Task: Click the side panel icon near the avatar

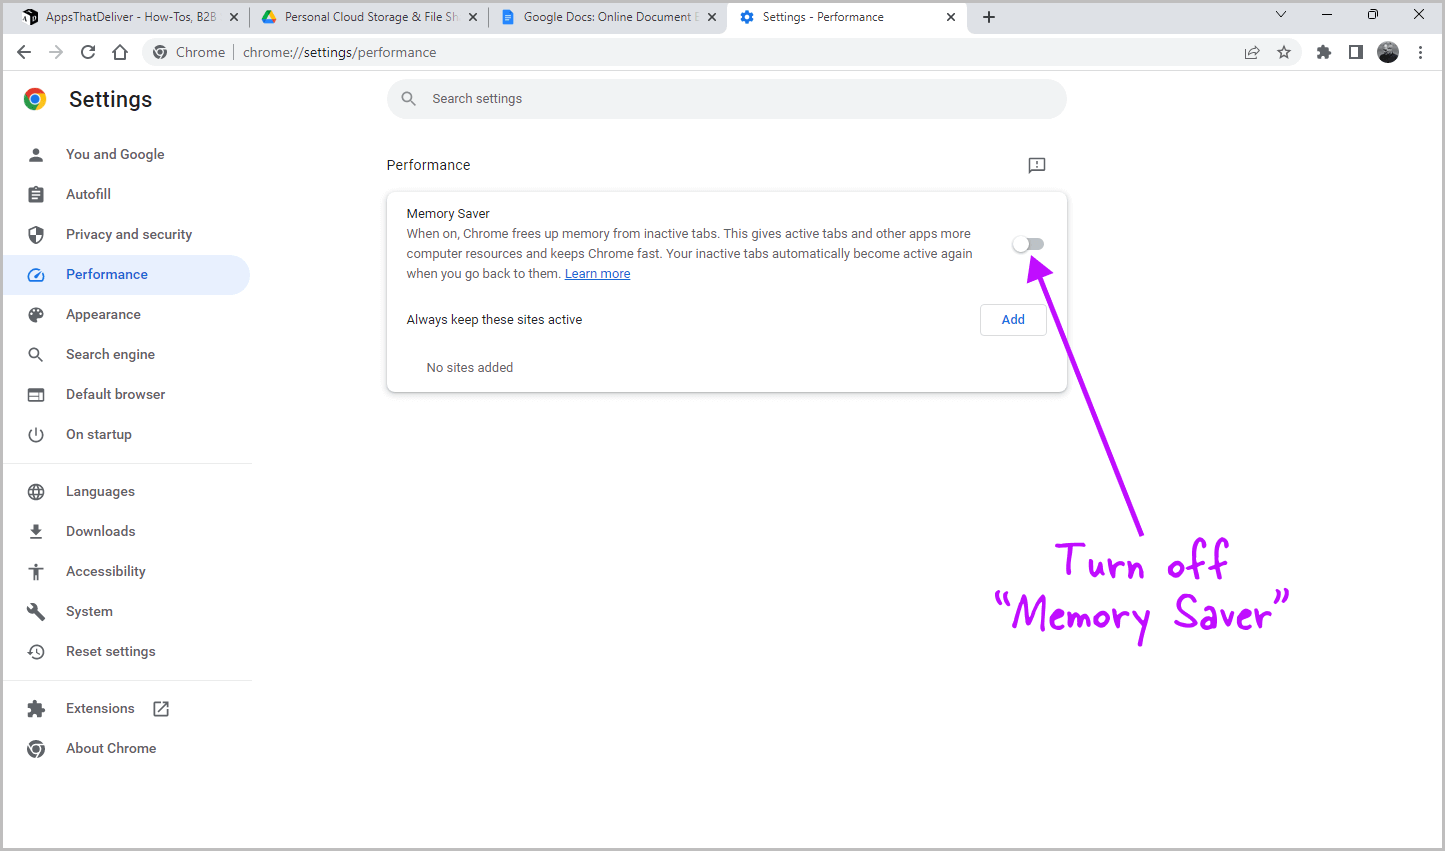Action: coord(1355,51)
